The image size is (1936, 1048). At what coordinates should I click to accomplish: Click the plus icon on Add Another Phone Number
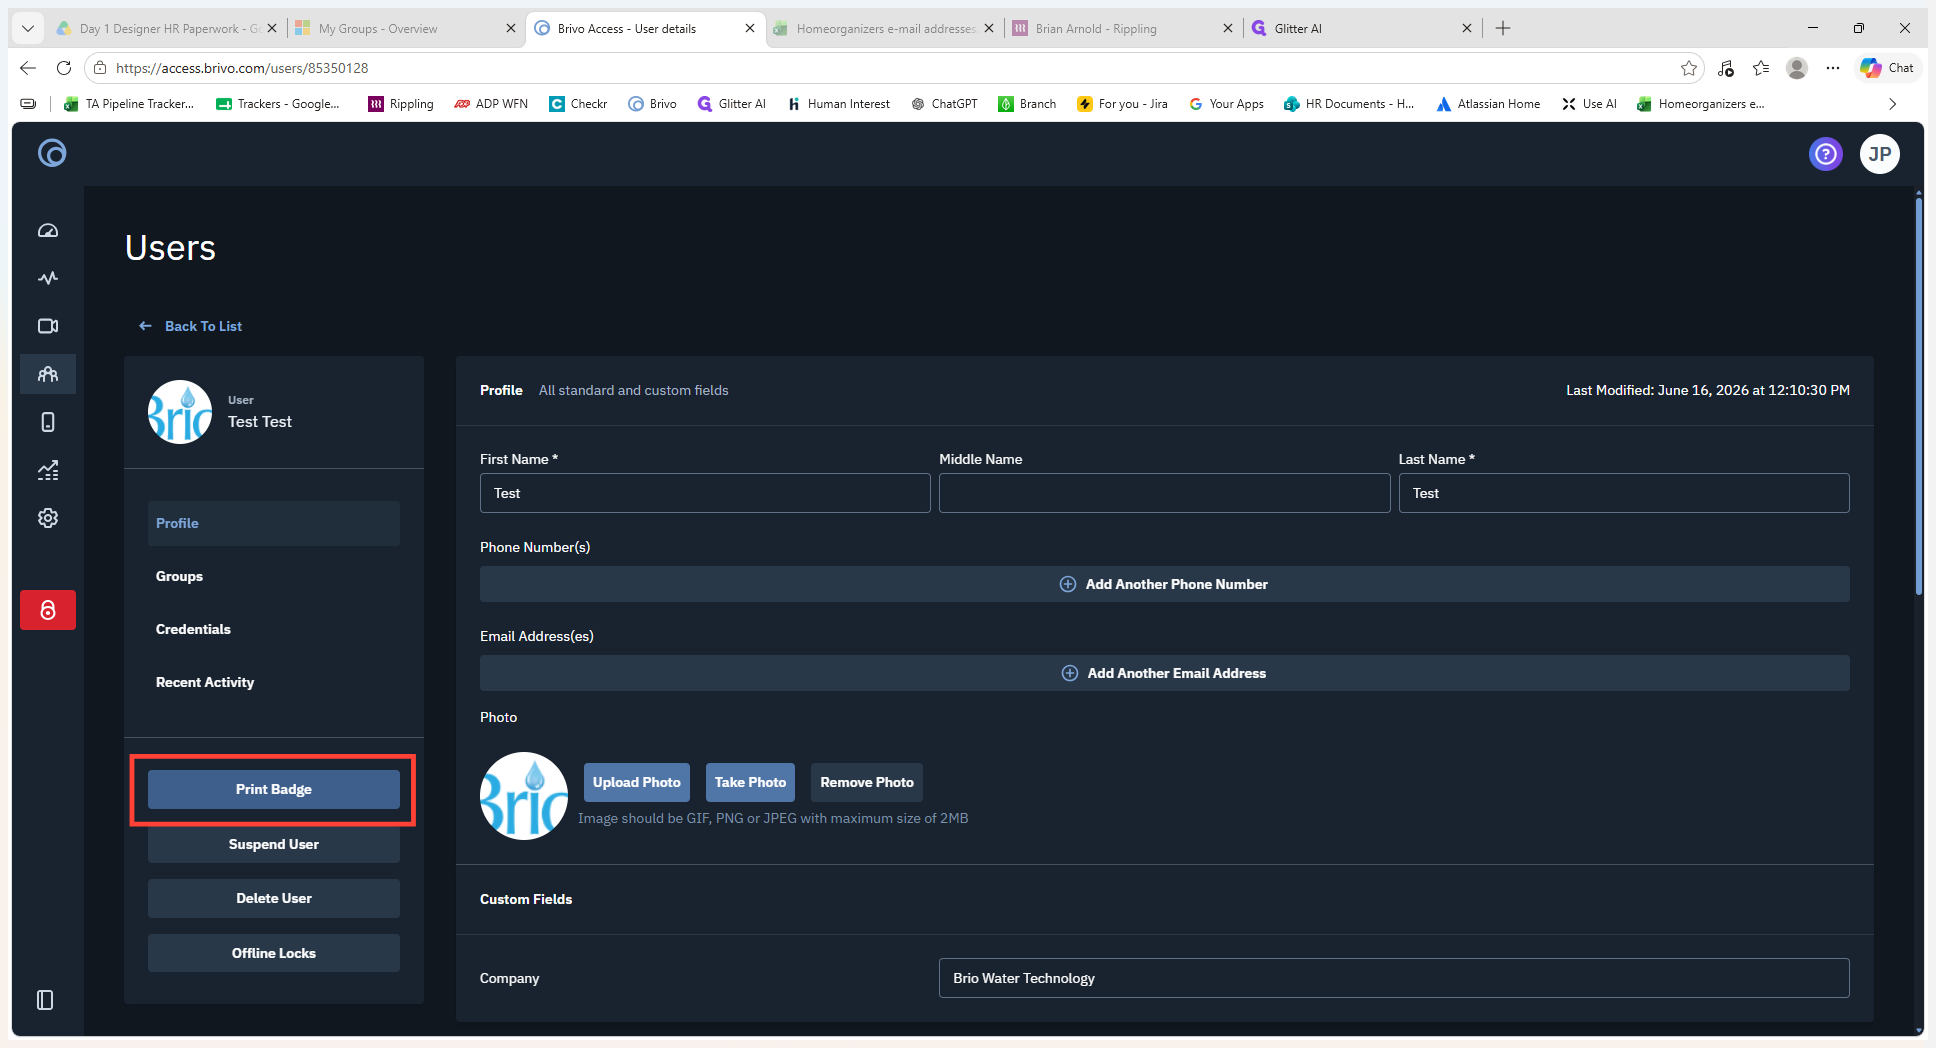(1068, 584)
